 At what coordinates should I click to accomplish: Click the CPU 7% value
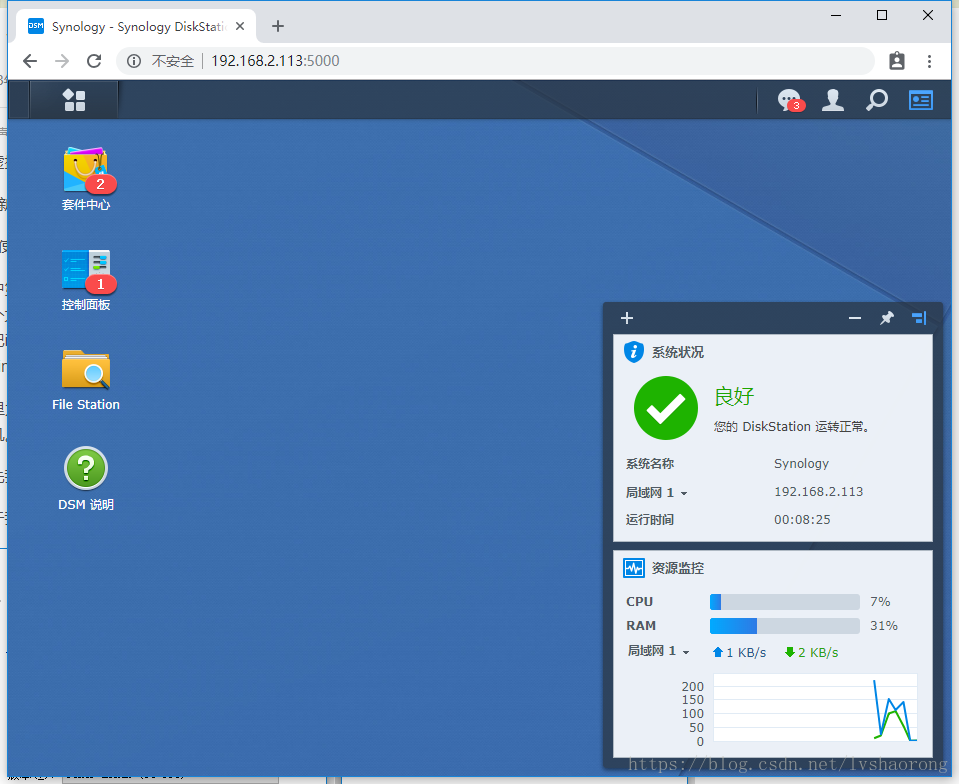(880, 602)
